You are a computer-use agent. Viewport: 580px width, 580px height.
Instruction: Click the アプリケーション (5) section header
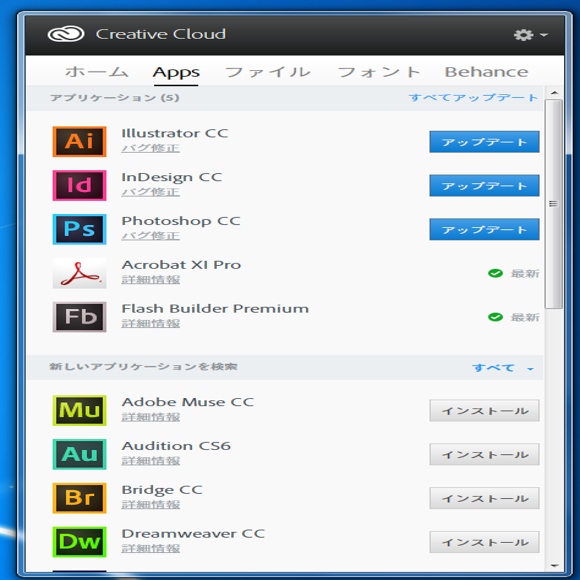point(115,98)
